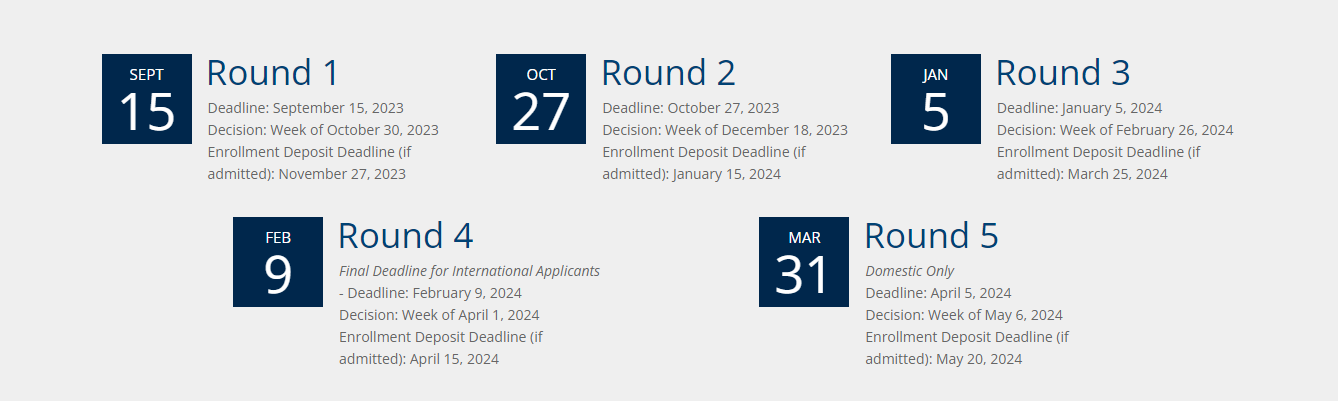
Task: Select the JAN 5 date badge
Action: pos(936,99)
